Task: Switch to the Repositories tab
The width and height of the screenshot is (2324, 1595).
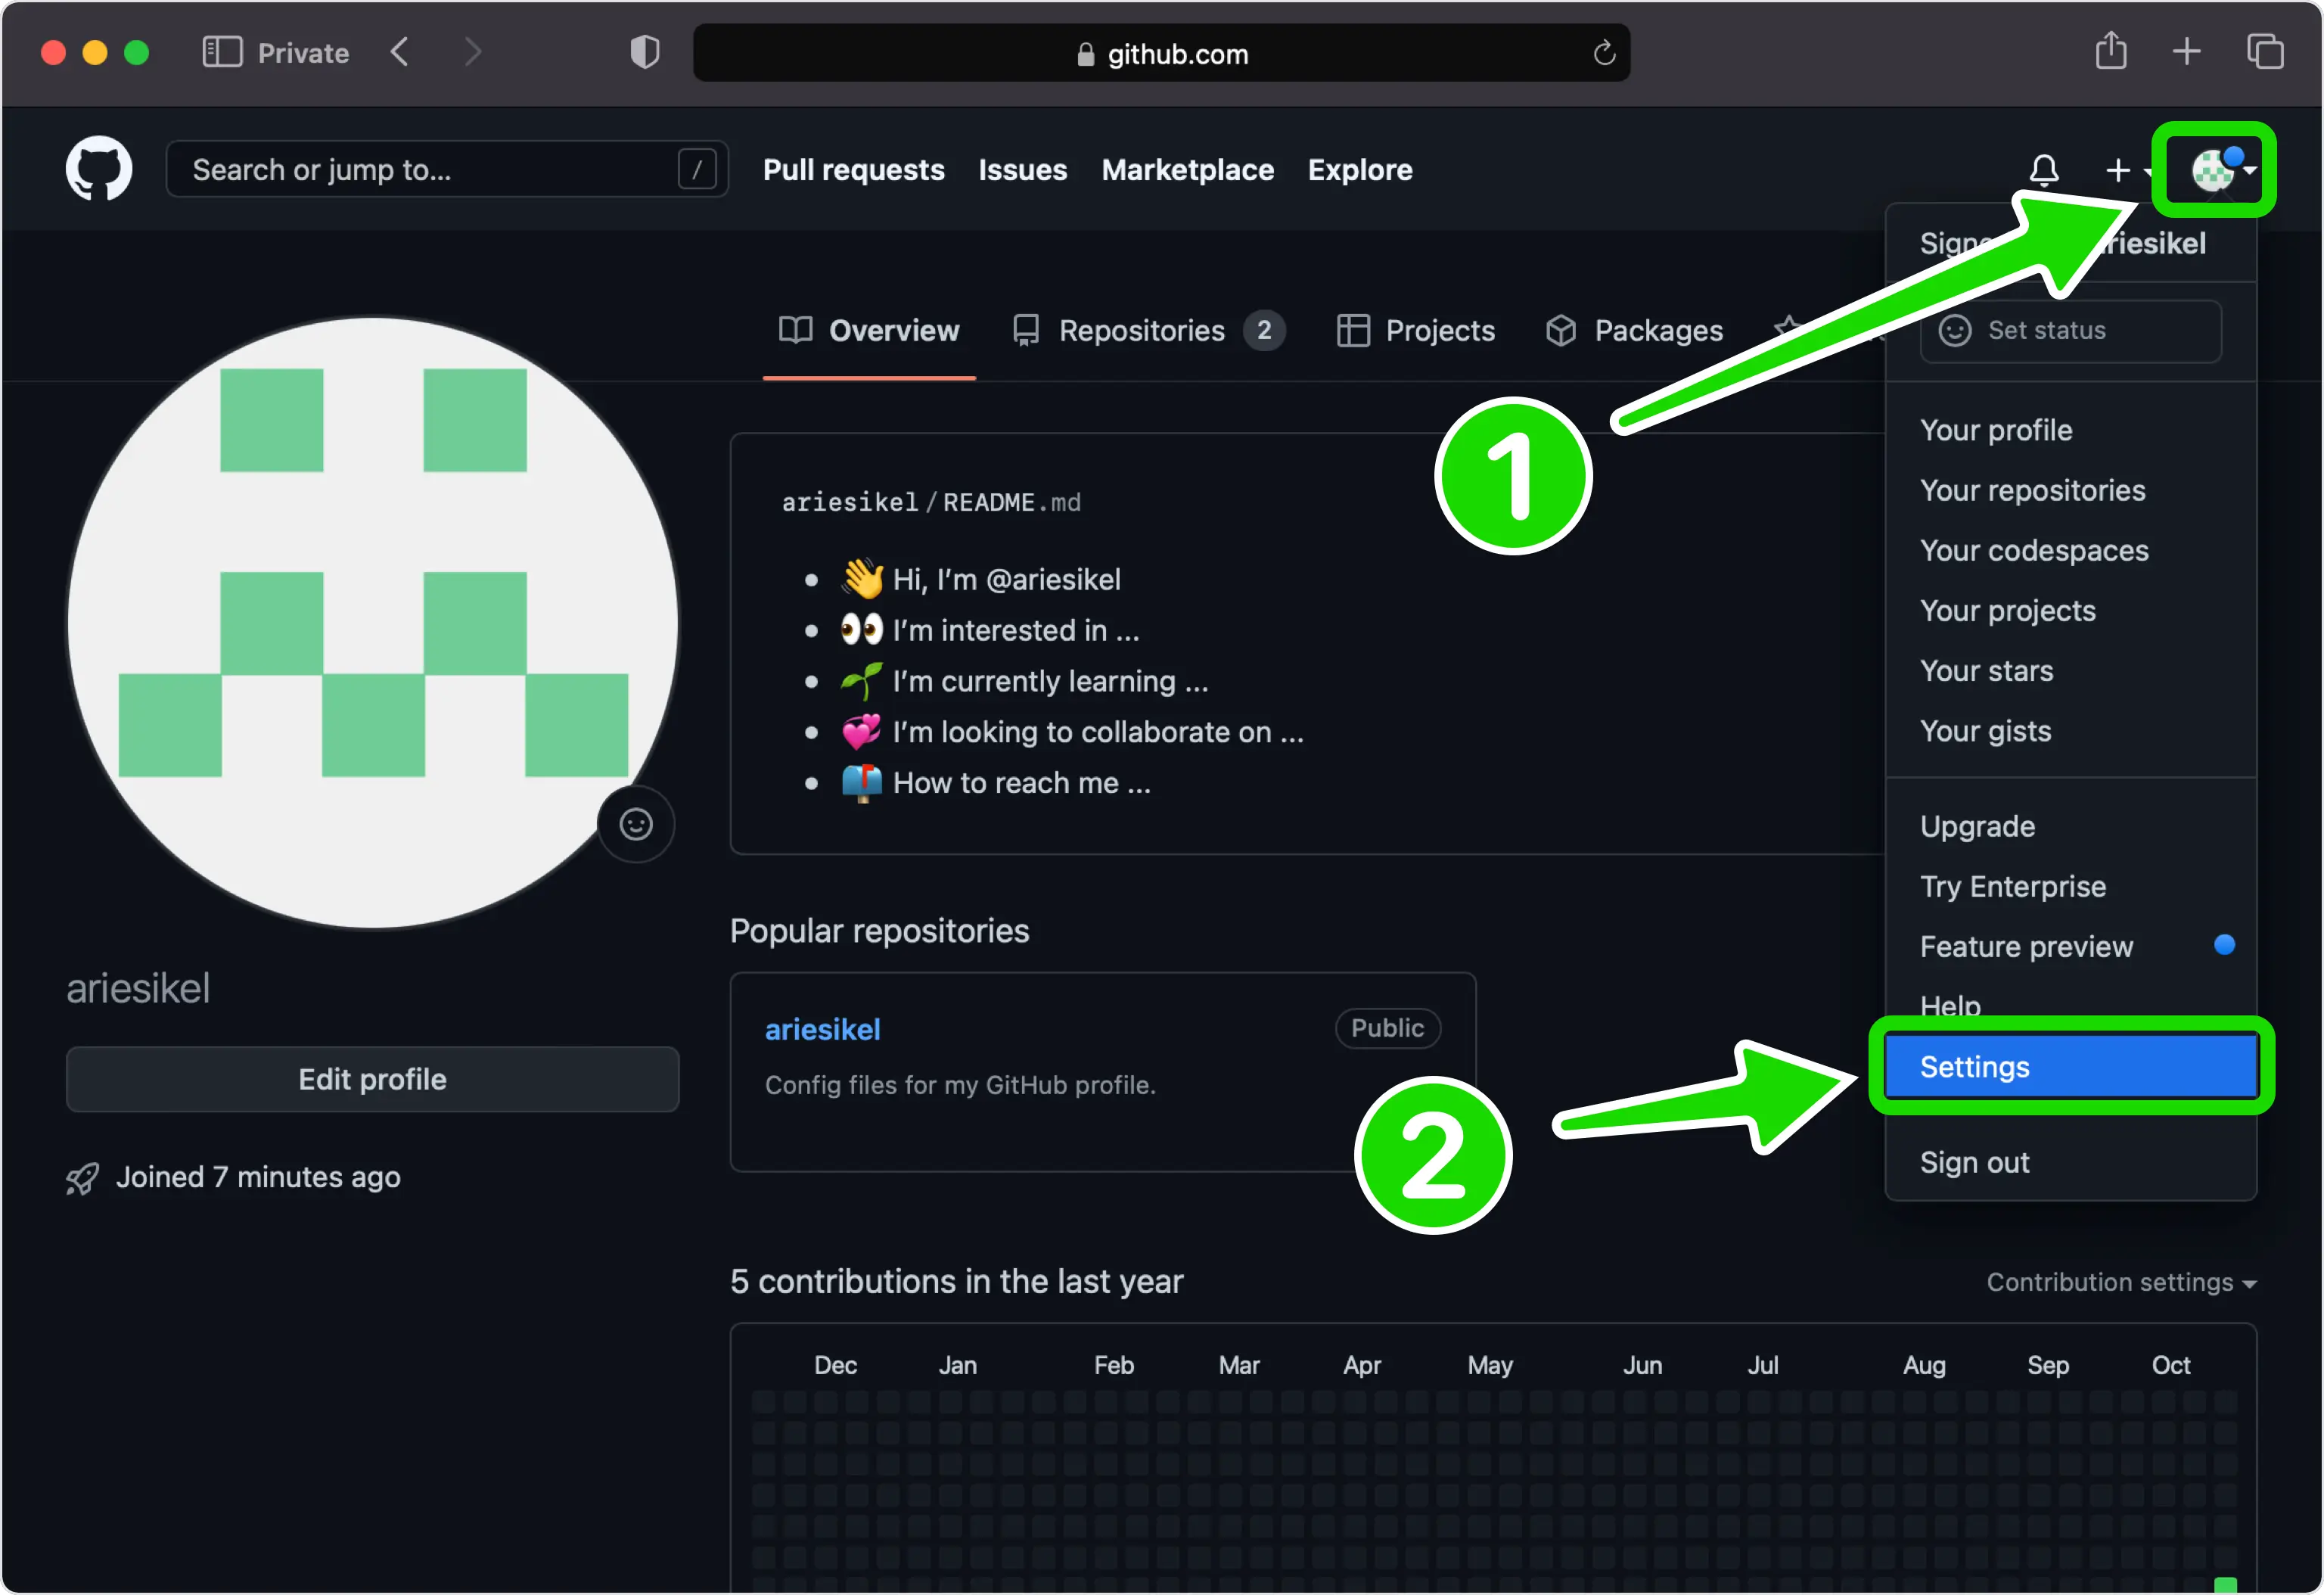Action: click(1148, 330)
